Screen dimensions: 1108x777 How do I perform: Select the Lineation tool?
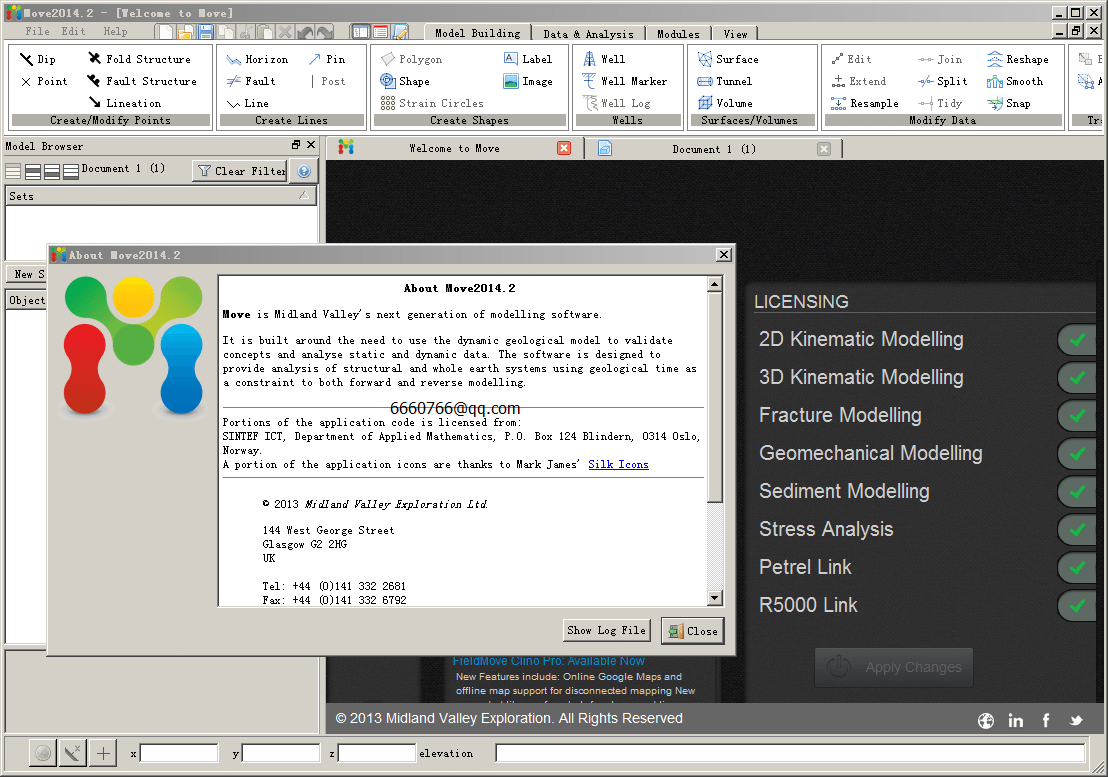(124, 103)
